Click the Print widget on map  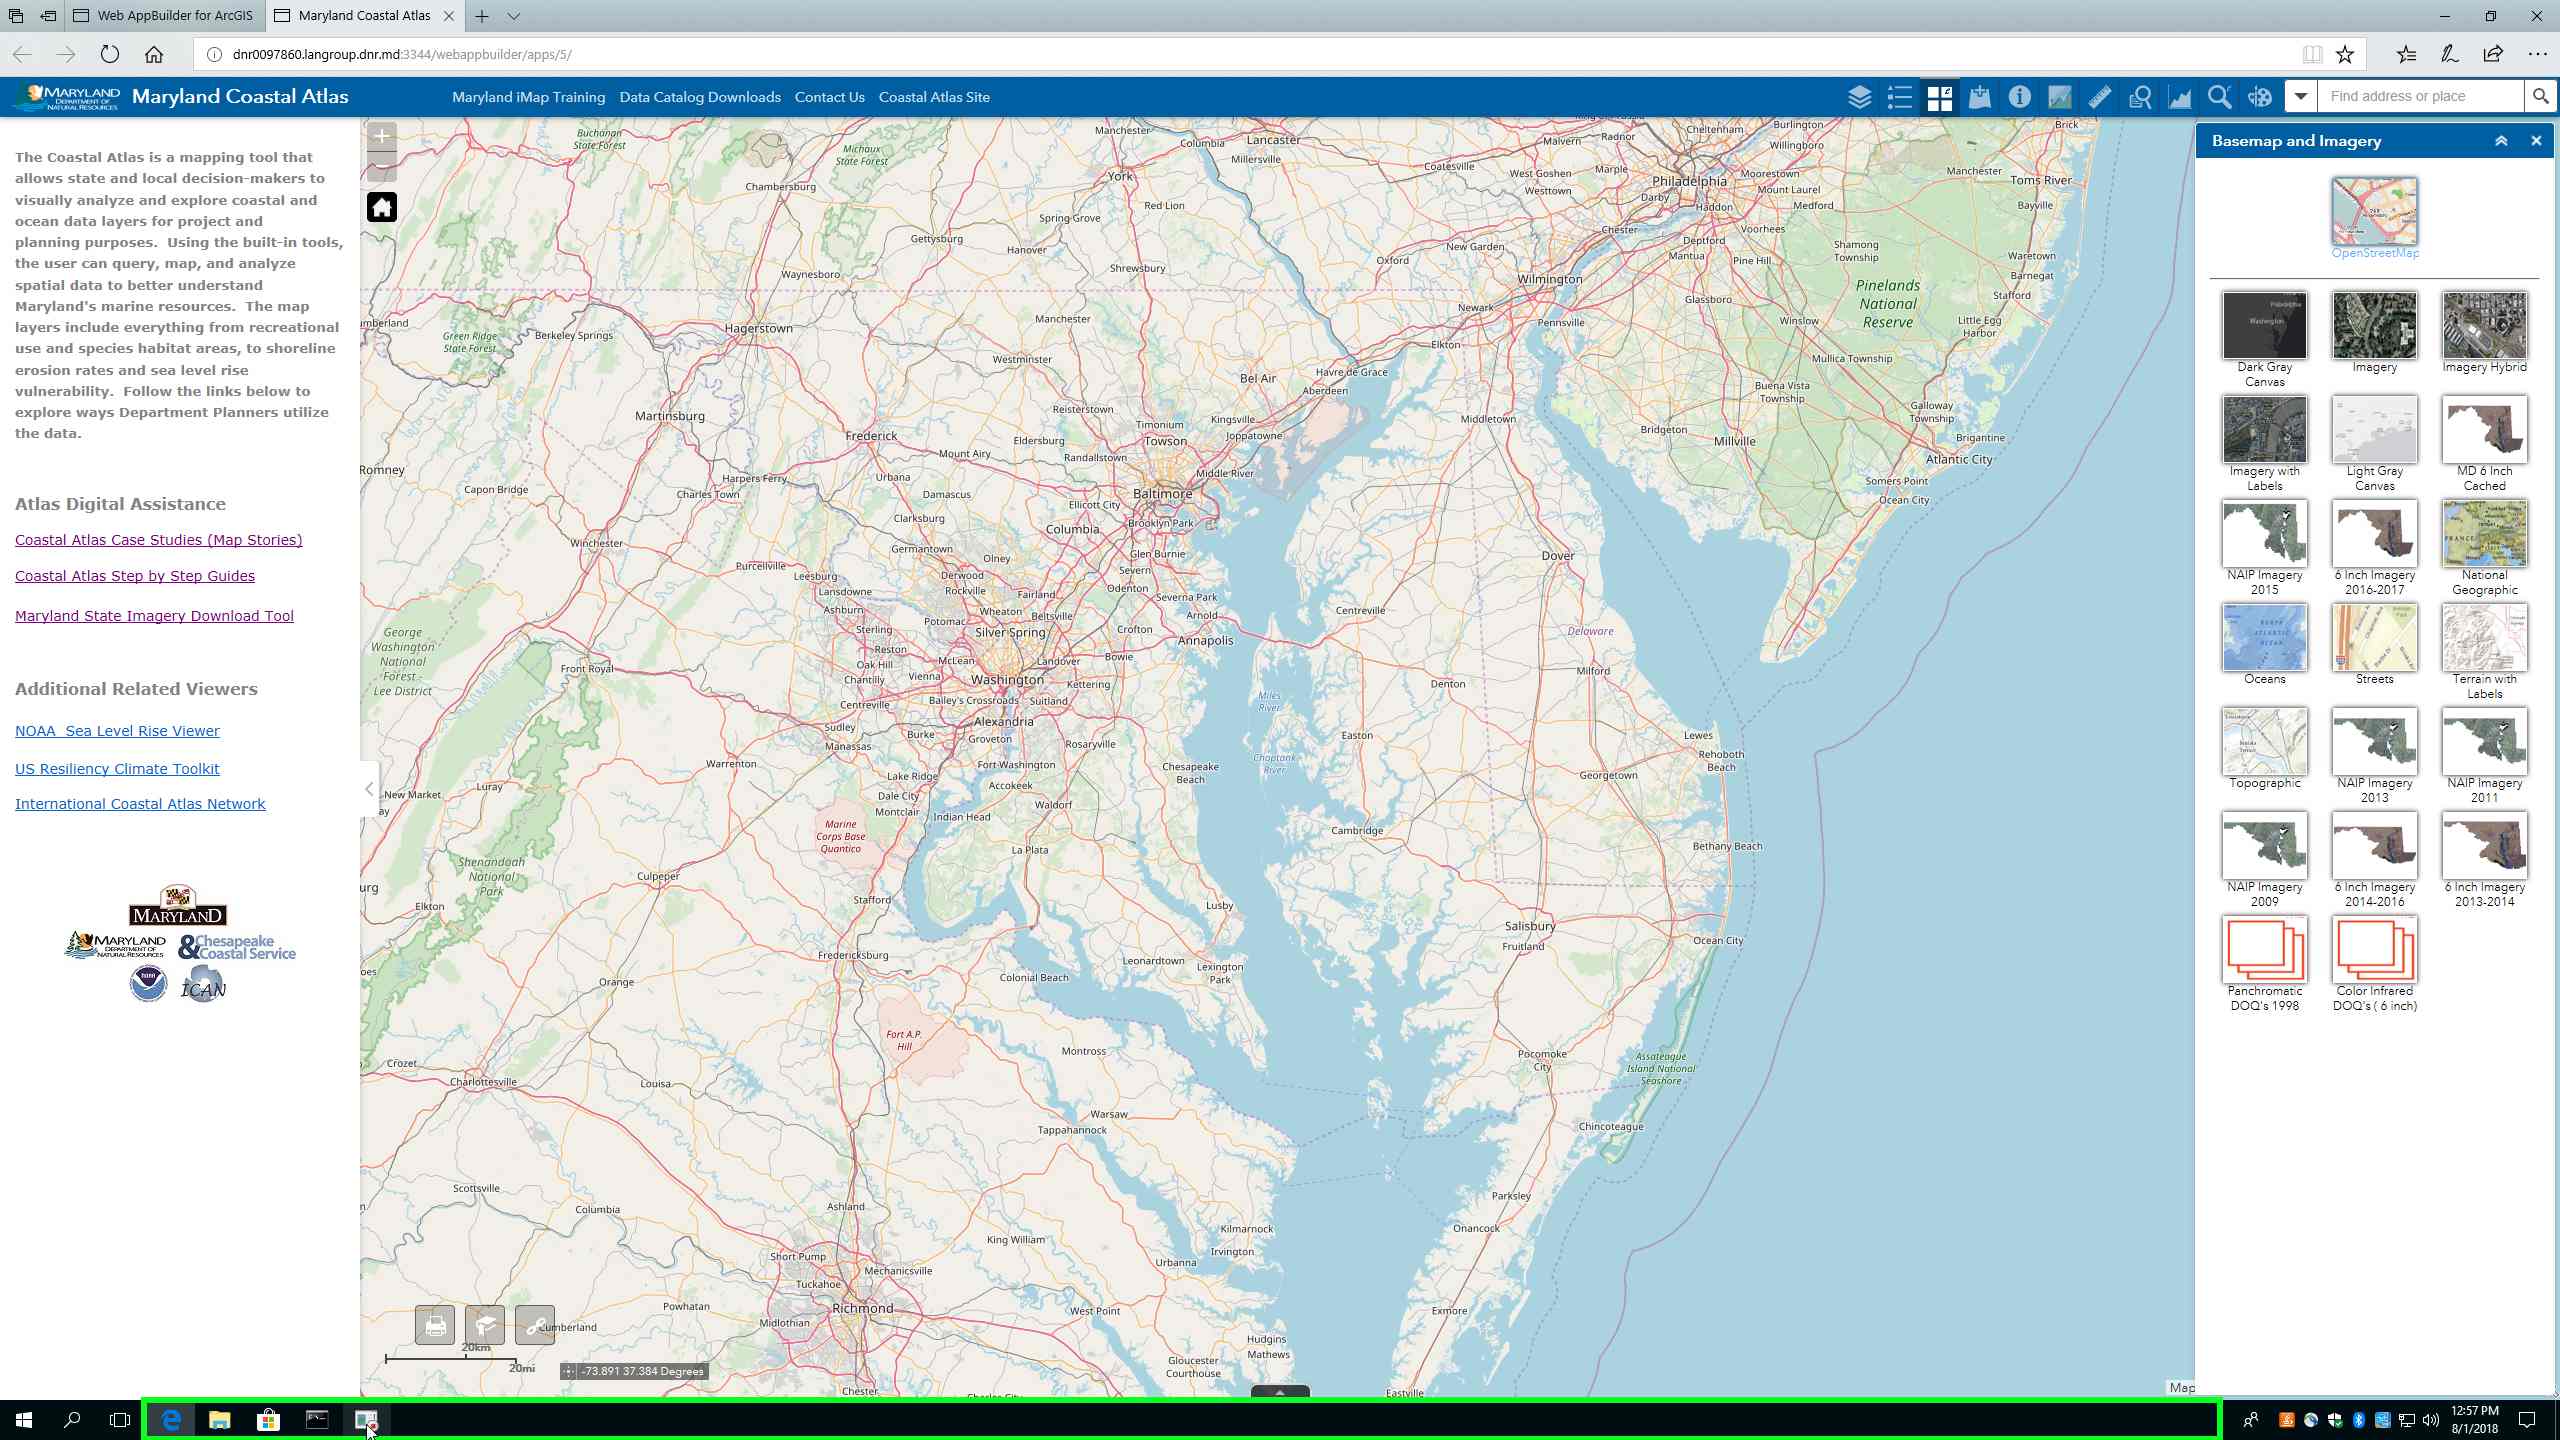pos(435,1325)
